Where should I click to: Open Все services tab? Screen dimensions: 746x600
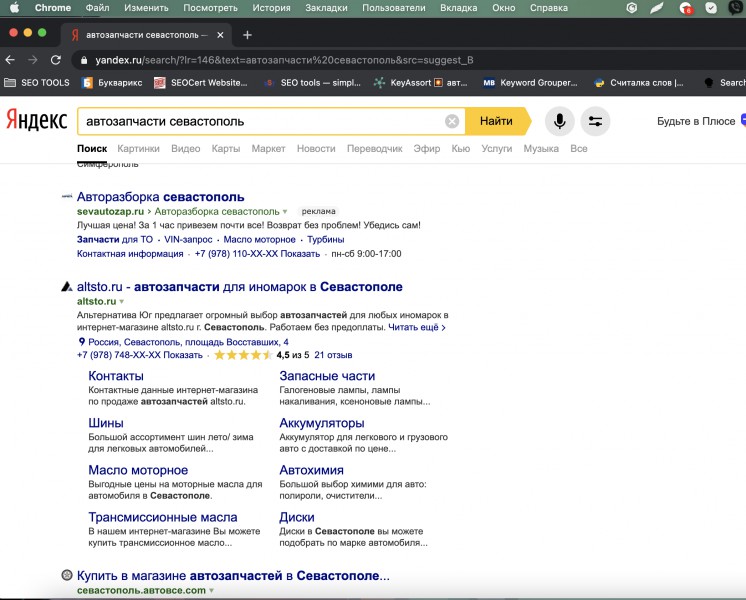pos(579,148)
